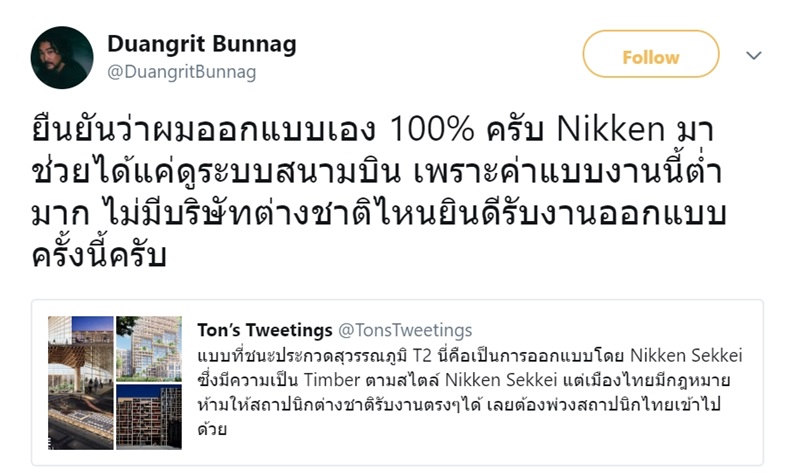
Task: Click the @TonsTweetings handle in quote
Action: (x=405, y=331)
